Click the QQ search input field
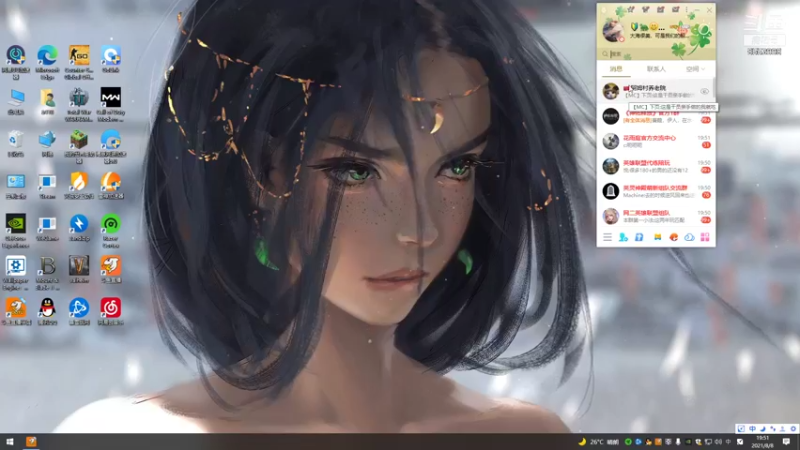The width and height of the screenshot is (800, 450). pos(656,54)
